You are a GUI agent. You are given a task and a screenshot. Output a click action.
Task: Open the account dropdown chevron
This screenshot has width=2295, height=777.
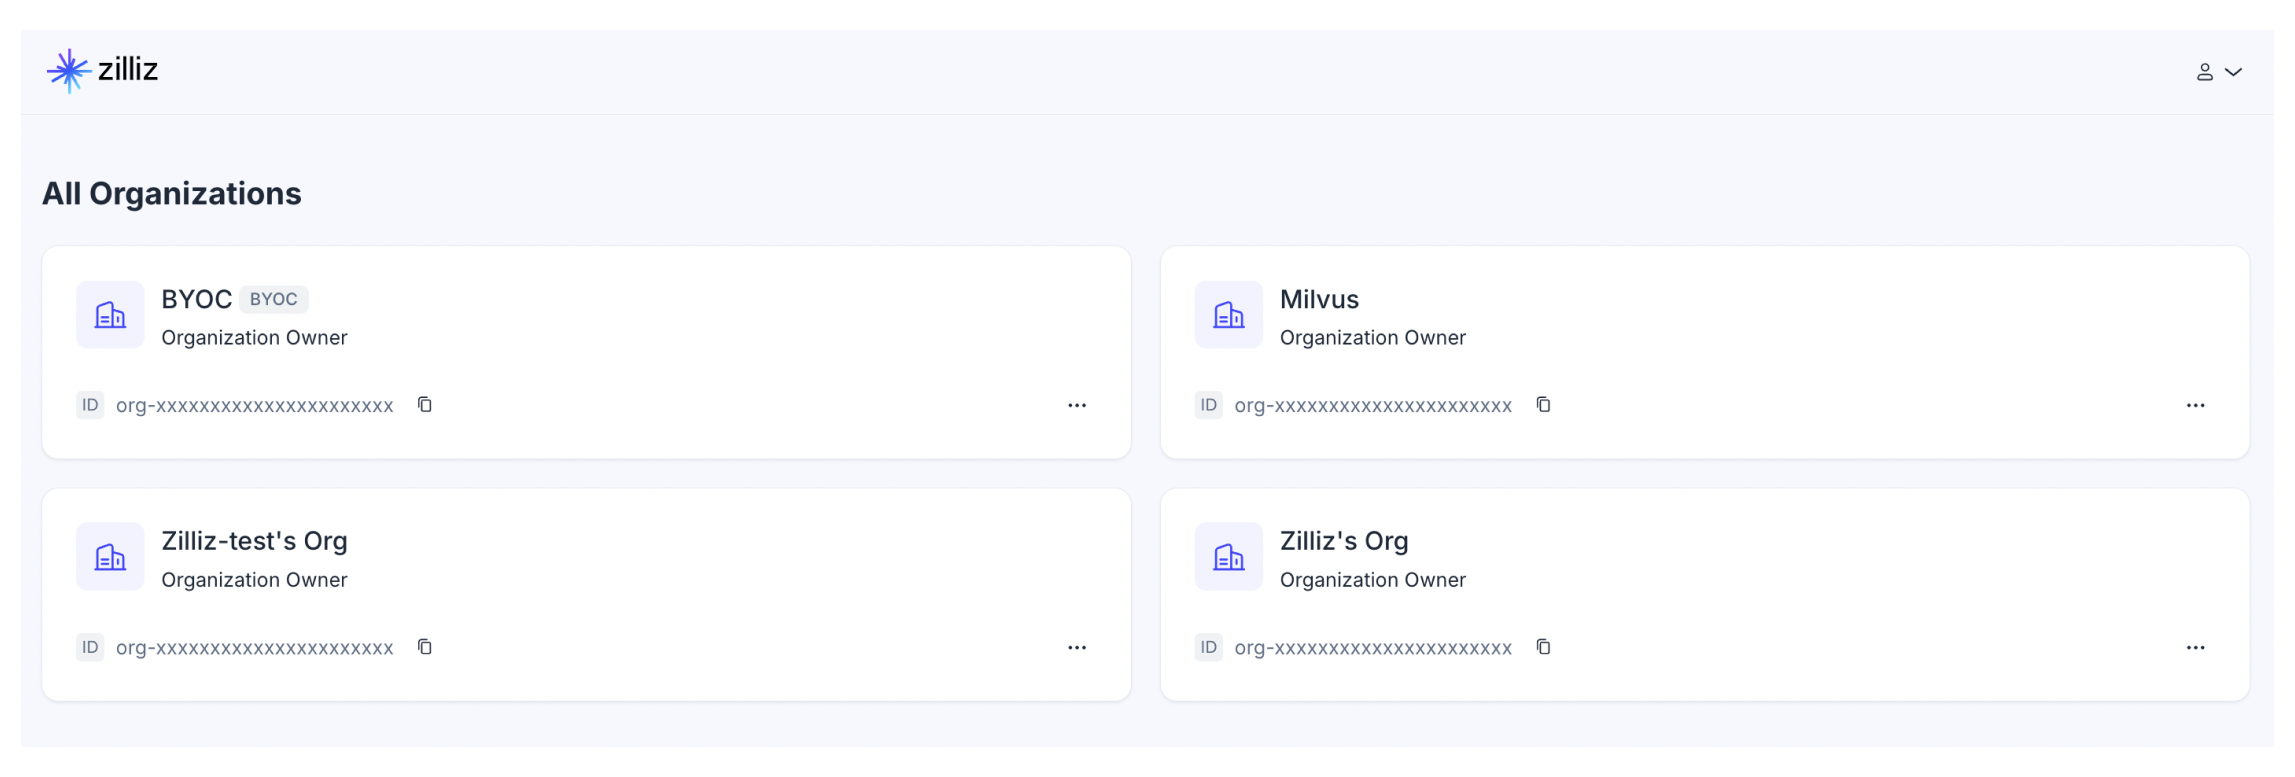point(2233,71)
